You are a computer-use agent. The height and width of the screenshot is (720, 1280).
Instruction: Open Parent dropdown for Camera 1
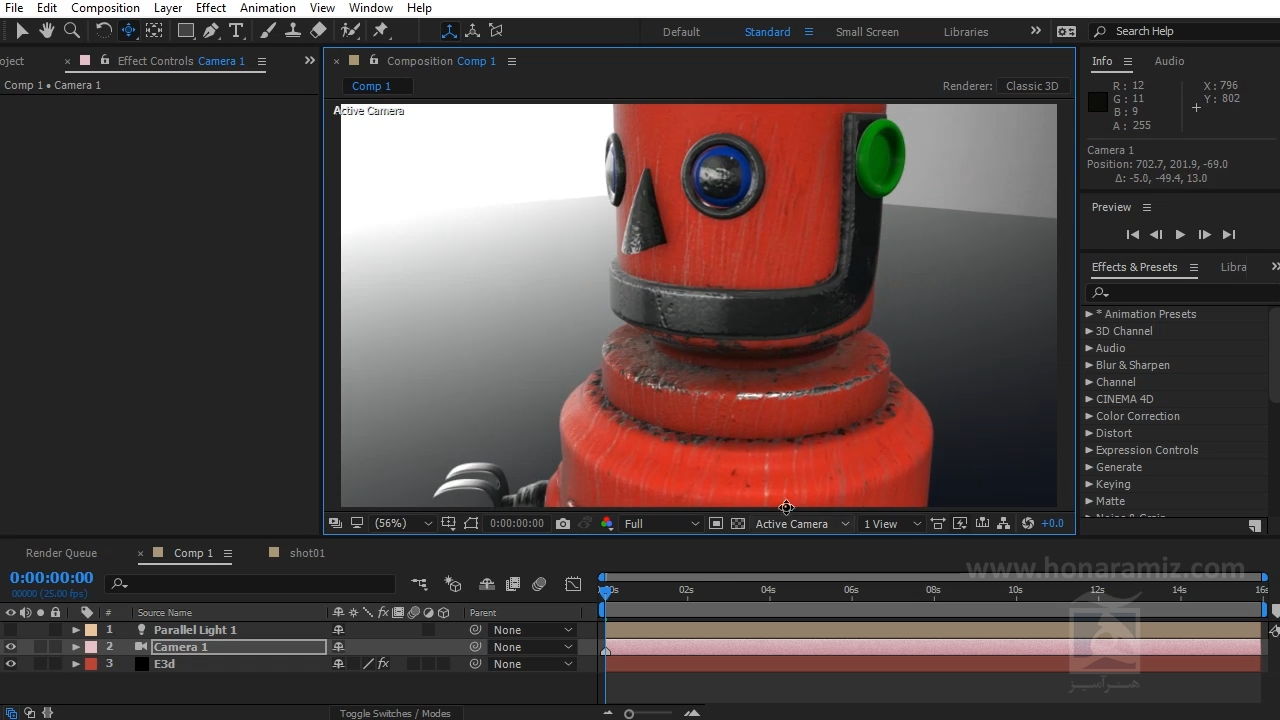[532, 647]
